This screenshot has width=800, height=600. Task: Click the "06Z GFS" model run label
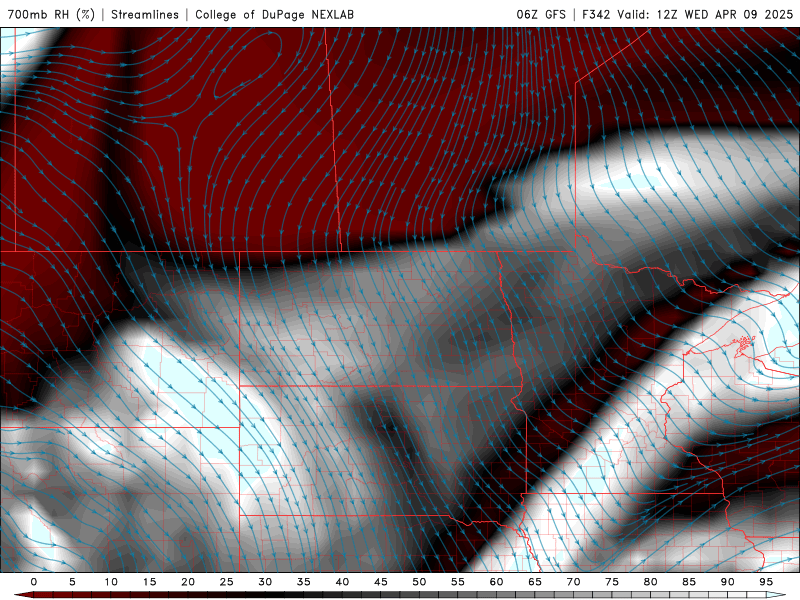tap(541, 14)
